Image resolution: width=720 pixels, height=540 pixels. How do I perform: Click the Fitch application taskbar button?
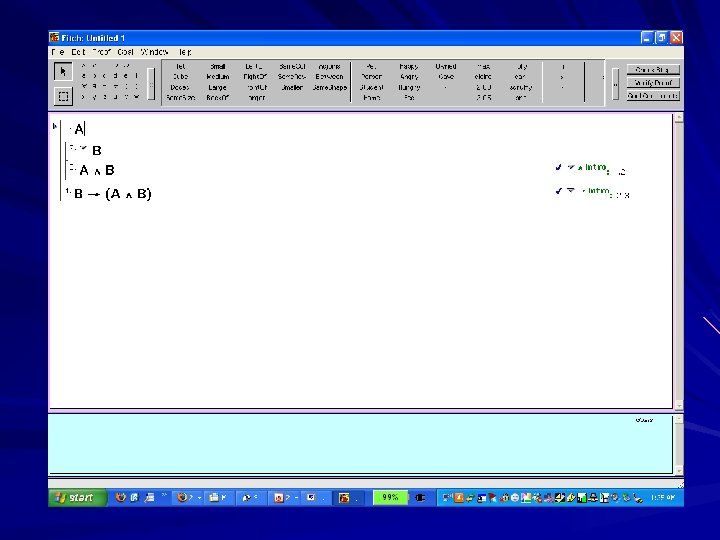pyautogui.click(x=349, y=498)
